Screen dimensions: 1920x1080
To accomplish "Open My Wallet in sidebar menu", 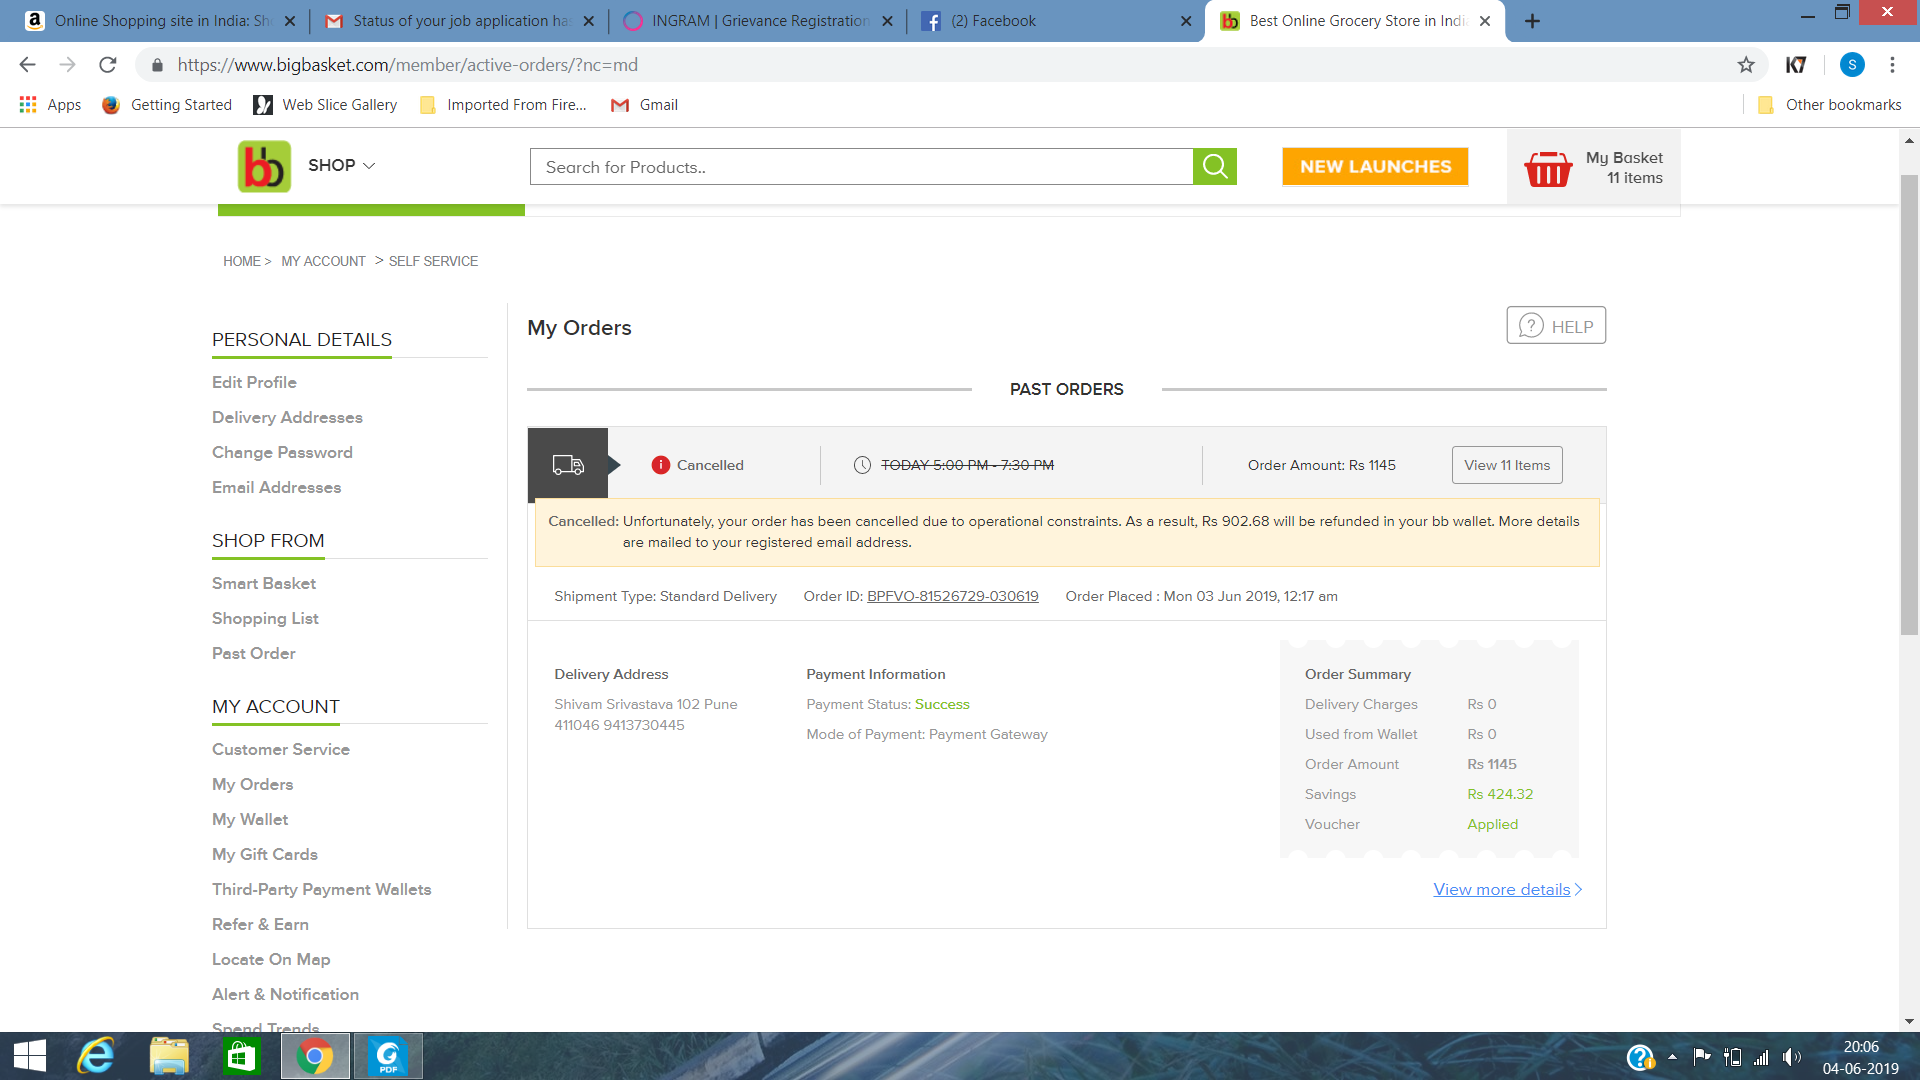I will tap(250, 819).
